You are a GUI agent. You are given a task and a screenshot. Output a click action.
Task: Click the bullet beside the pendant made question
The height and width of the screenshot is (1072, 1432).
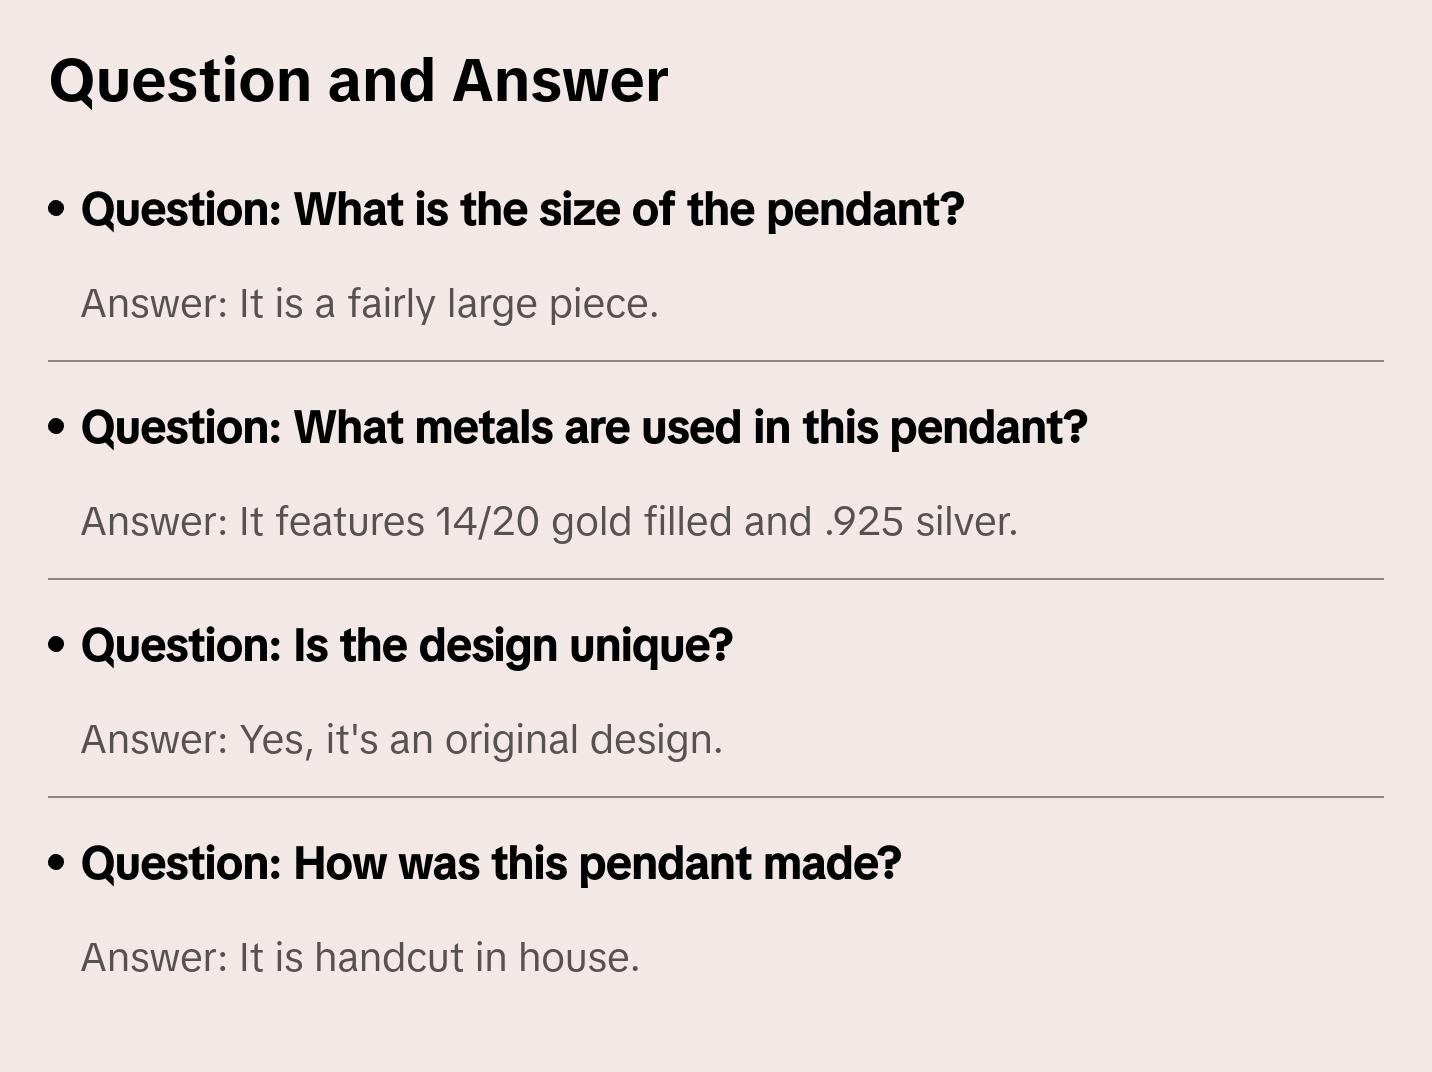pos(57,863)
